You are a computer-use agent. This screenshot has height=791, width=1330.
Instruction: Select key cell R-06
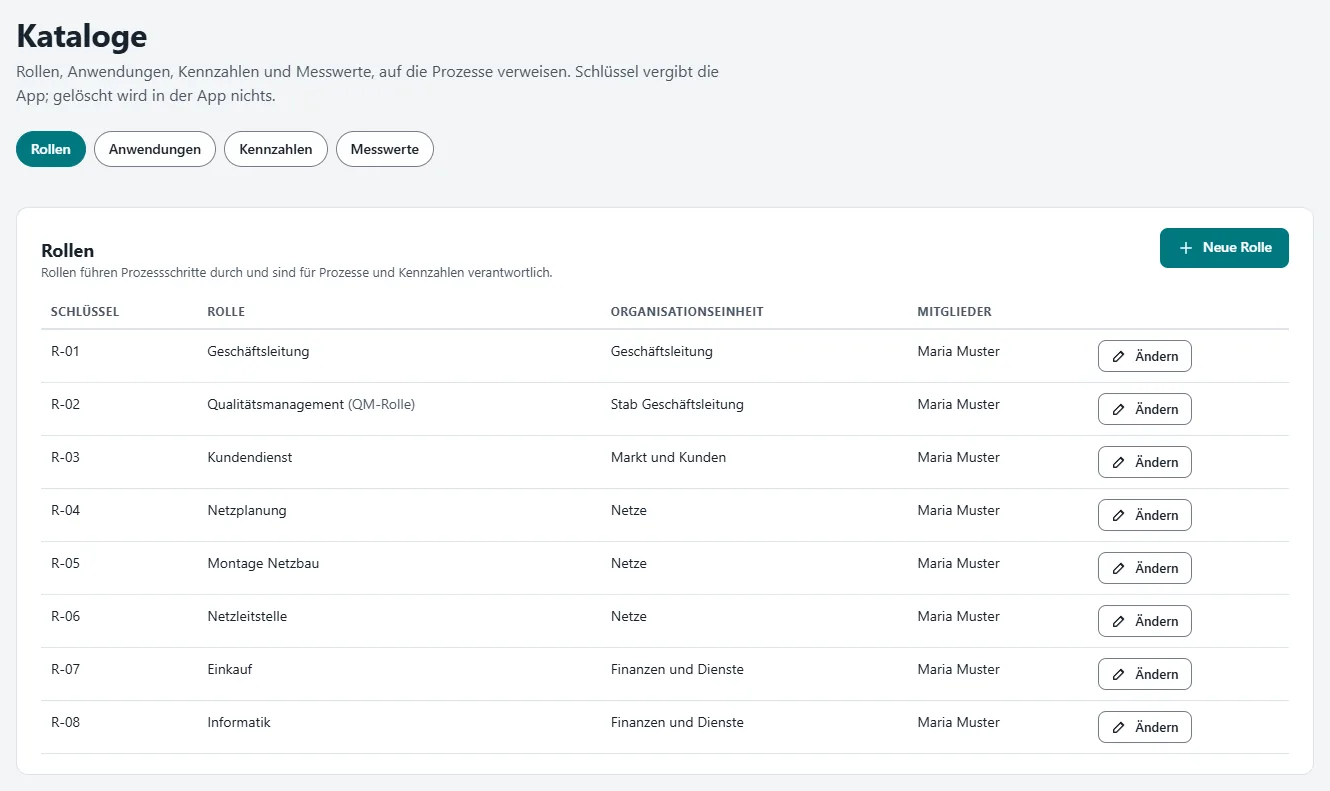(x=65, y=616)
